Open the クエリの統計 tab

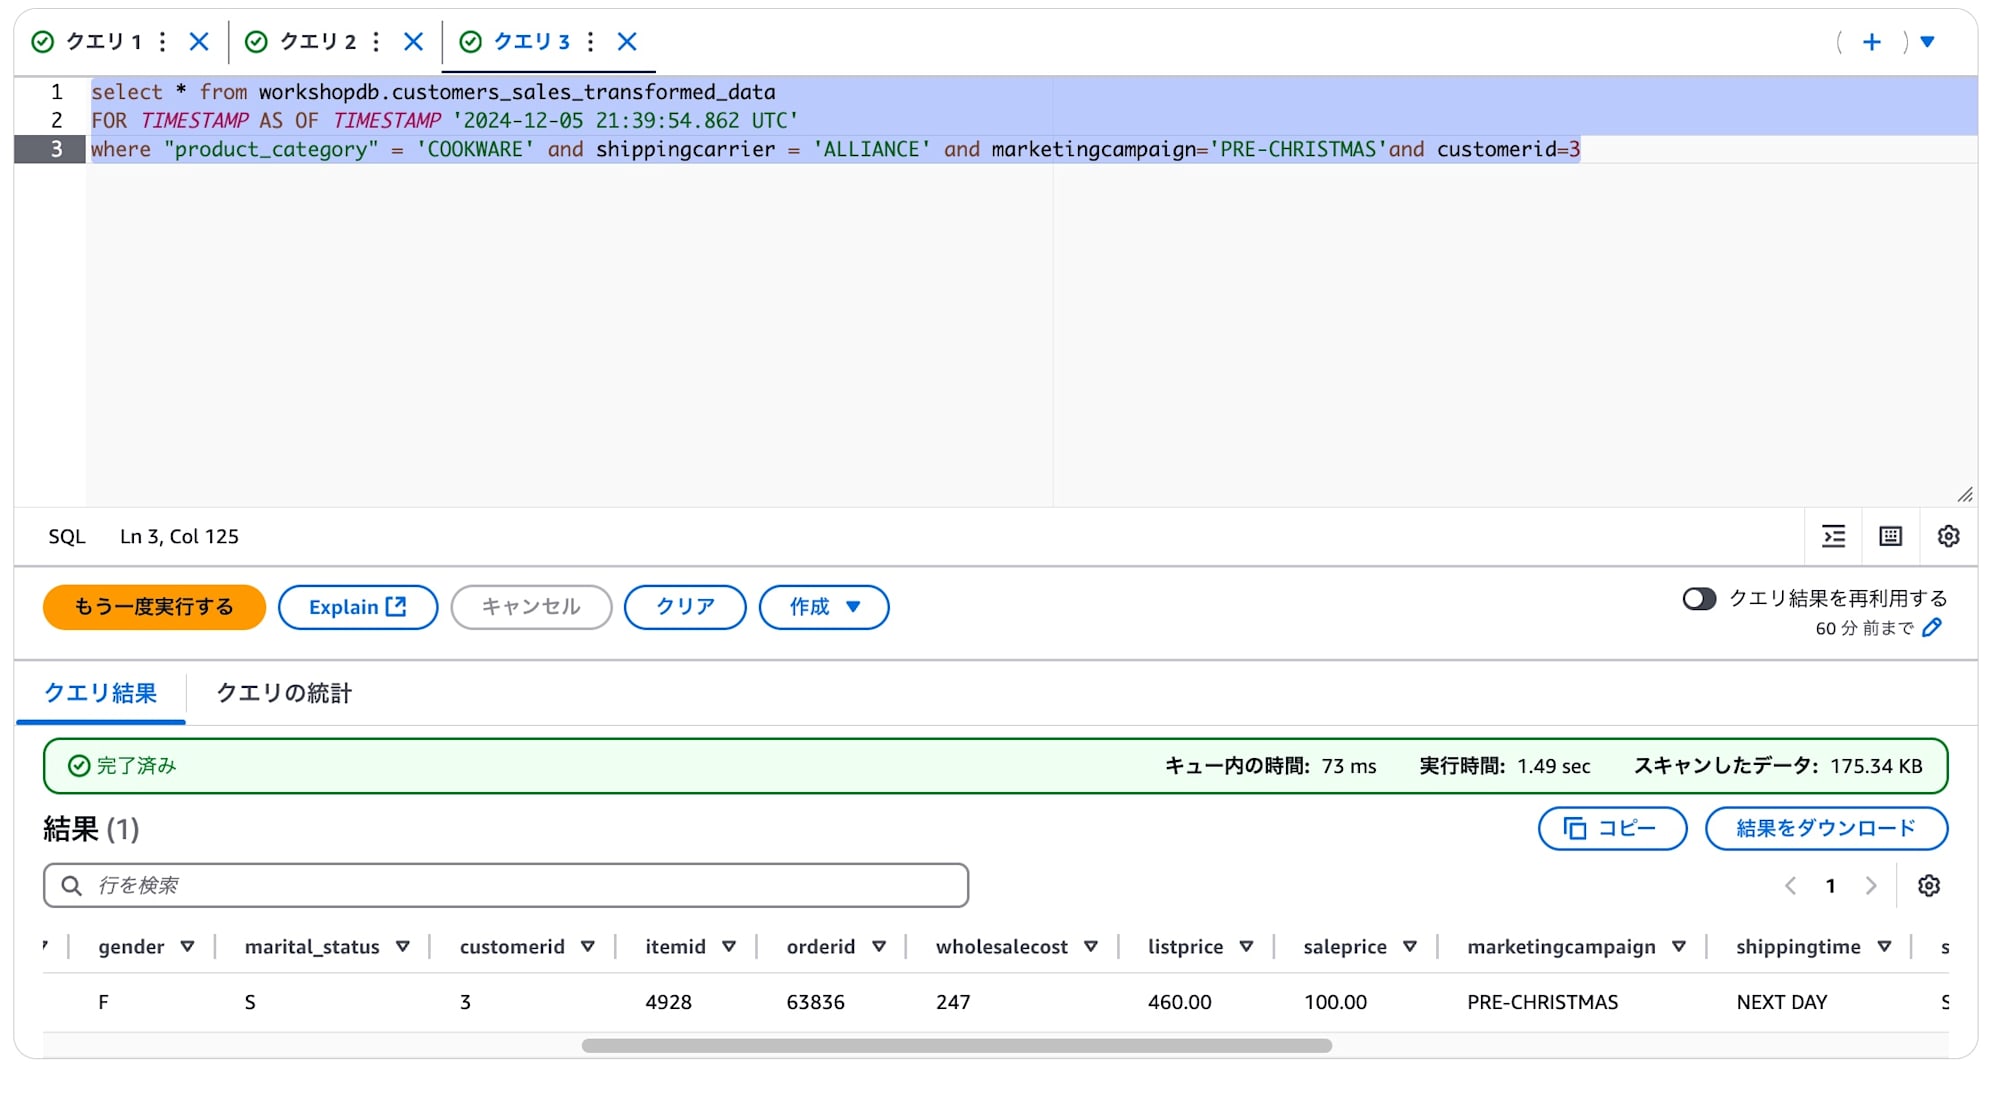click(284, 693)
